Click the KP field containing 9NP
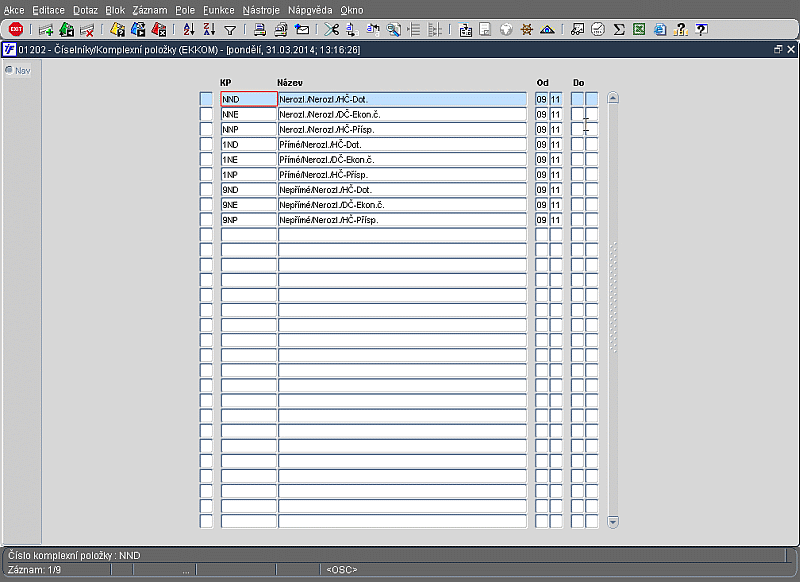This screenshot has height=582, width=800. (249, 219)
